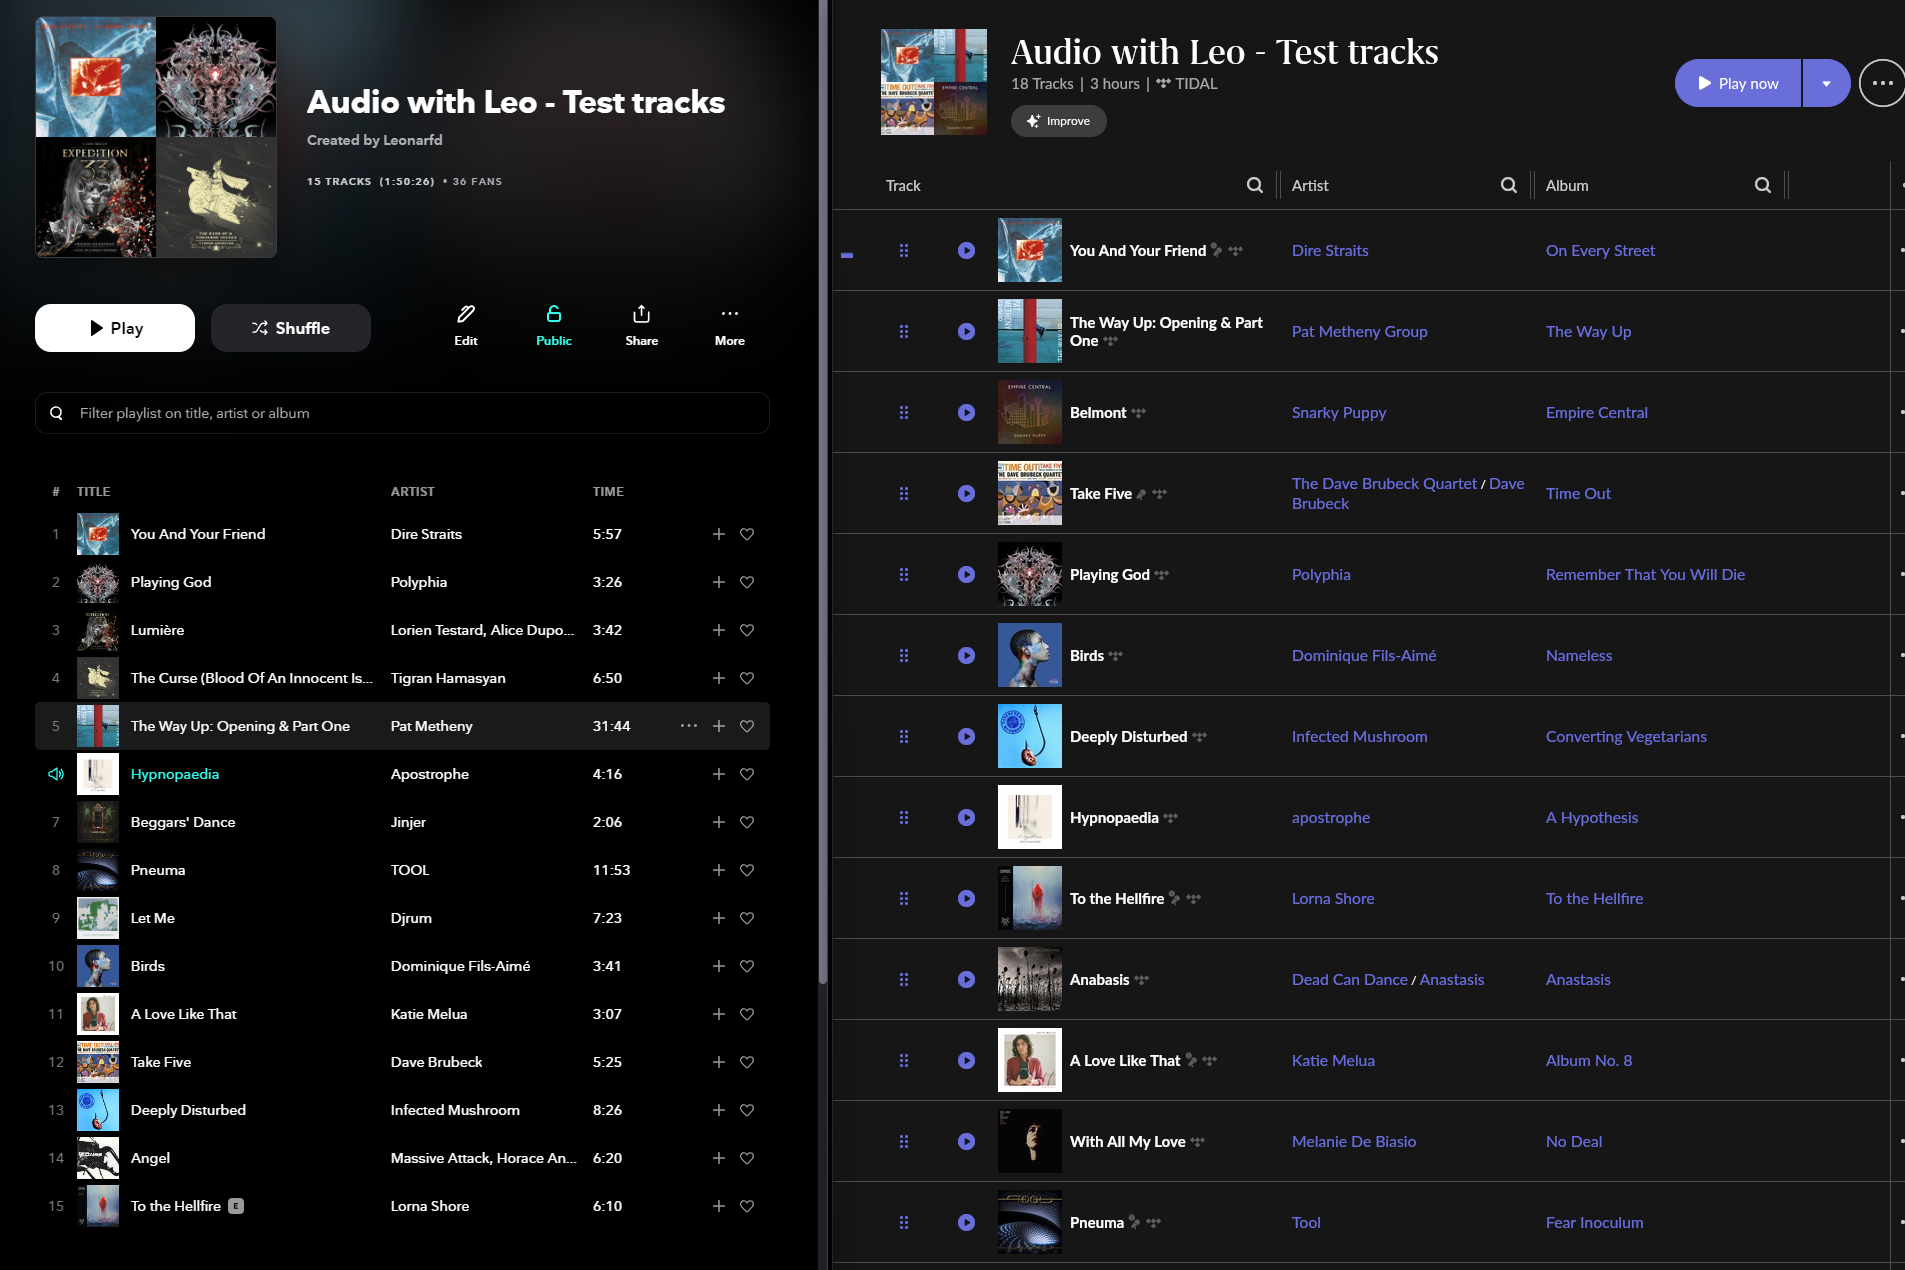Search in the Track column magnifier

coord(1255,185)
